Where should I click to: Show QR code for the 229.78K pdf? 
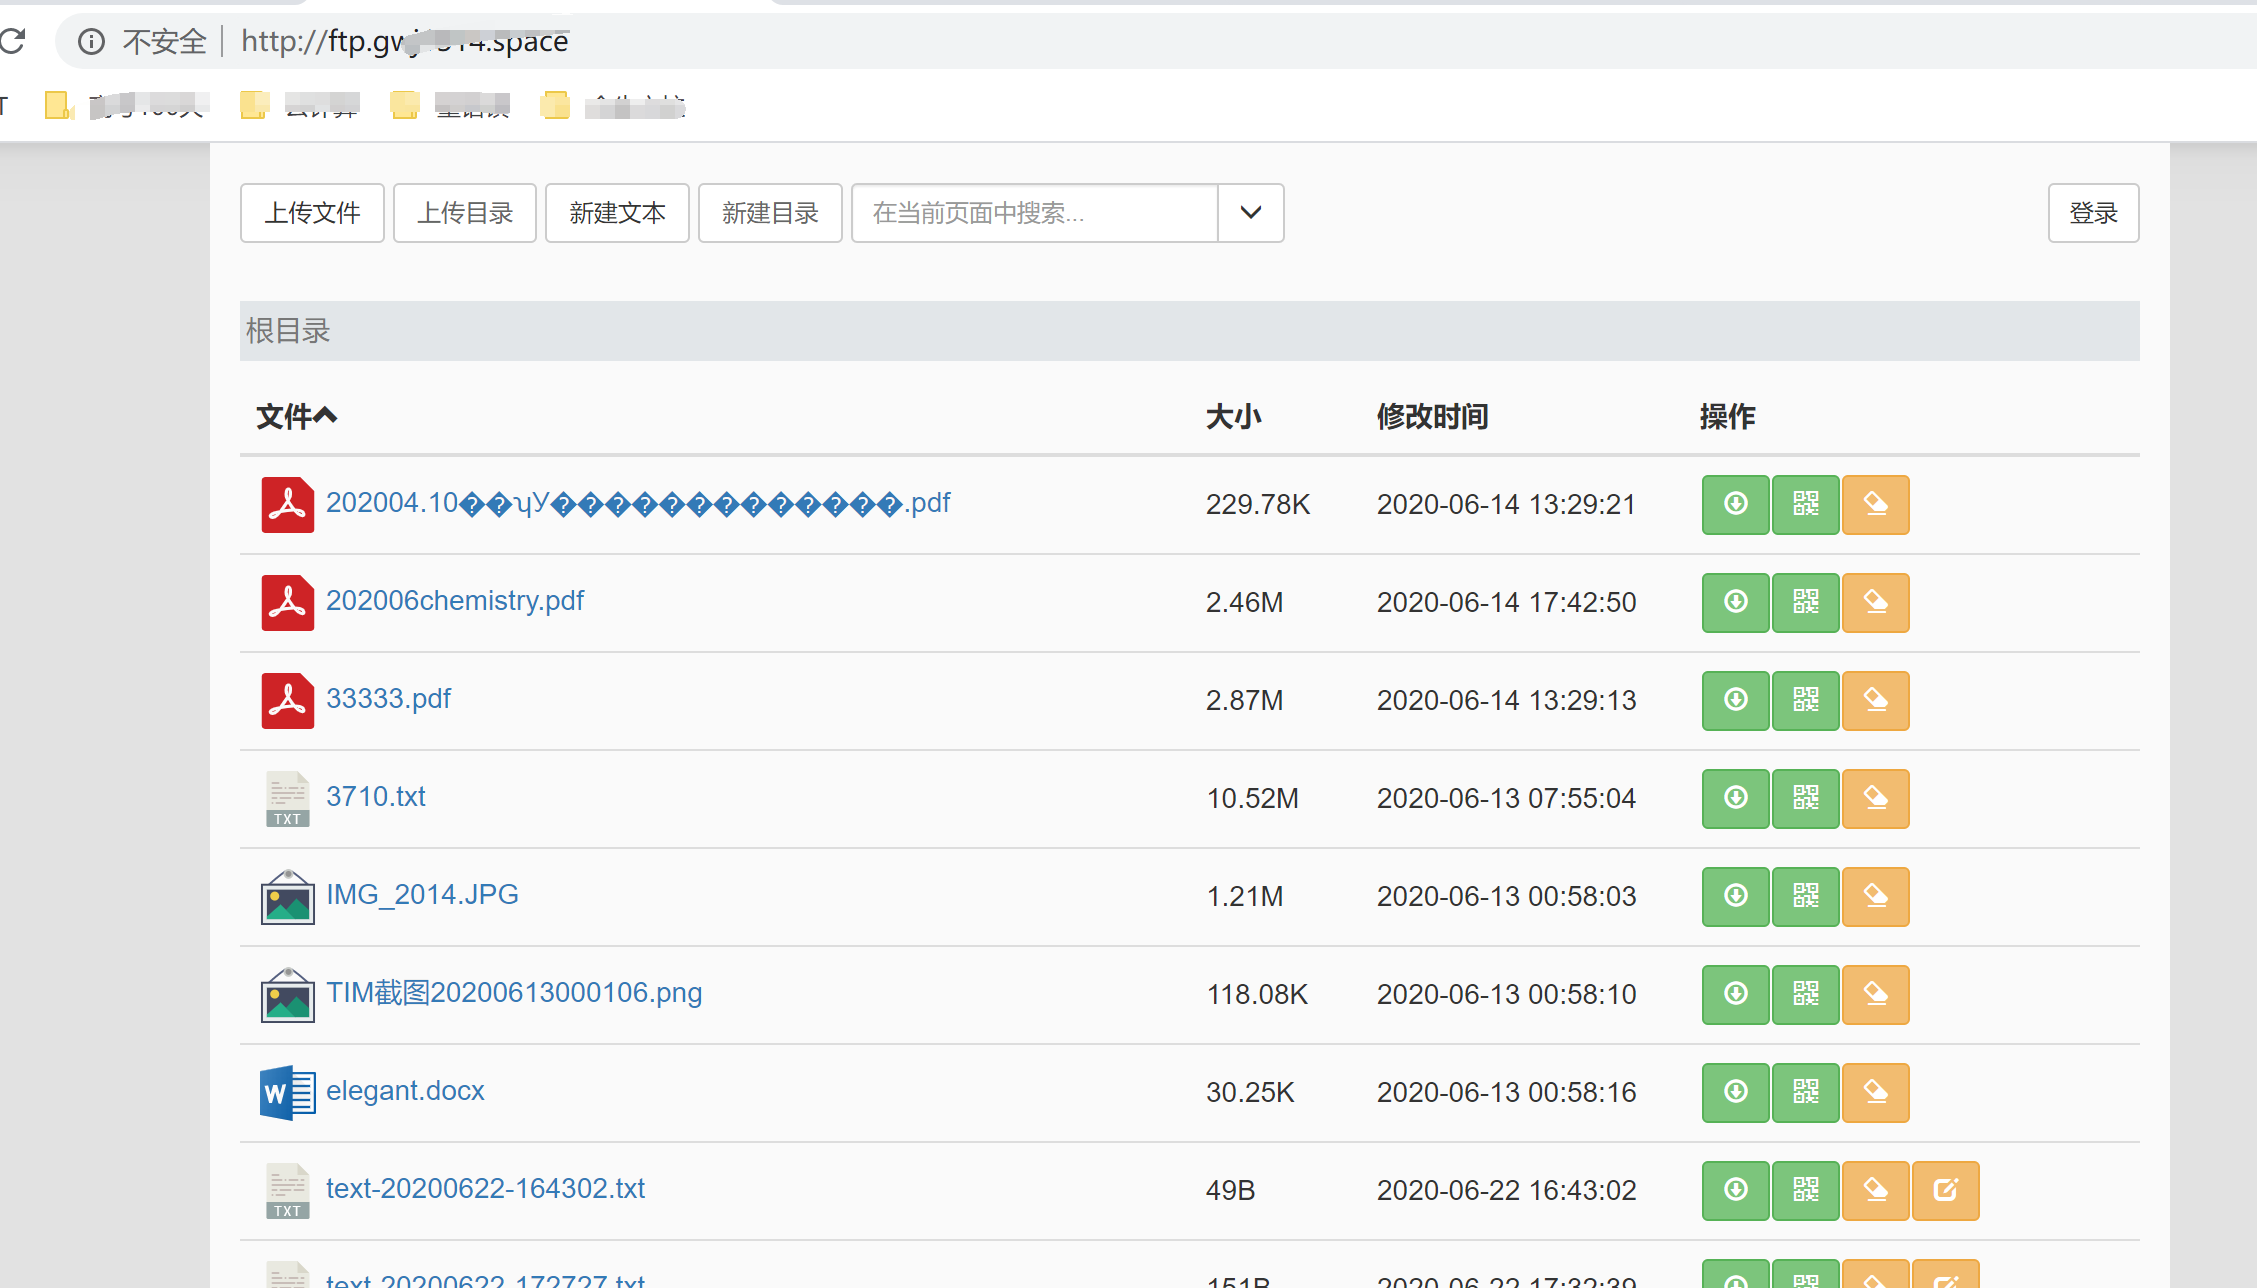(x=1805, y=504)
